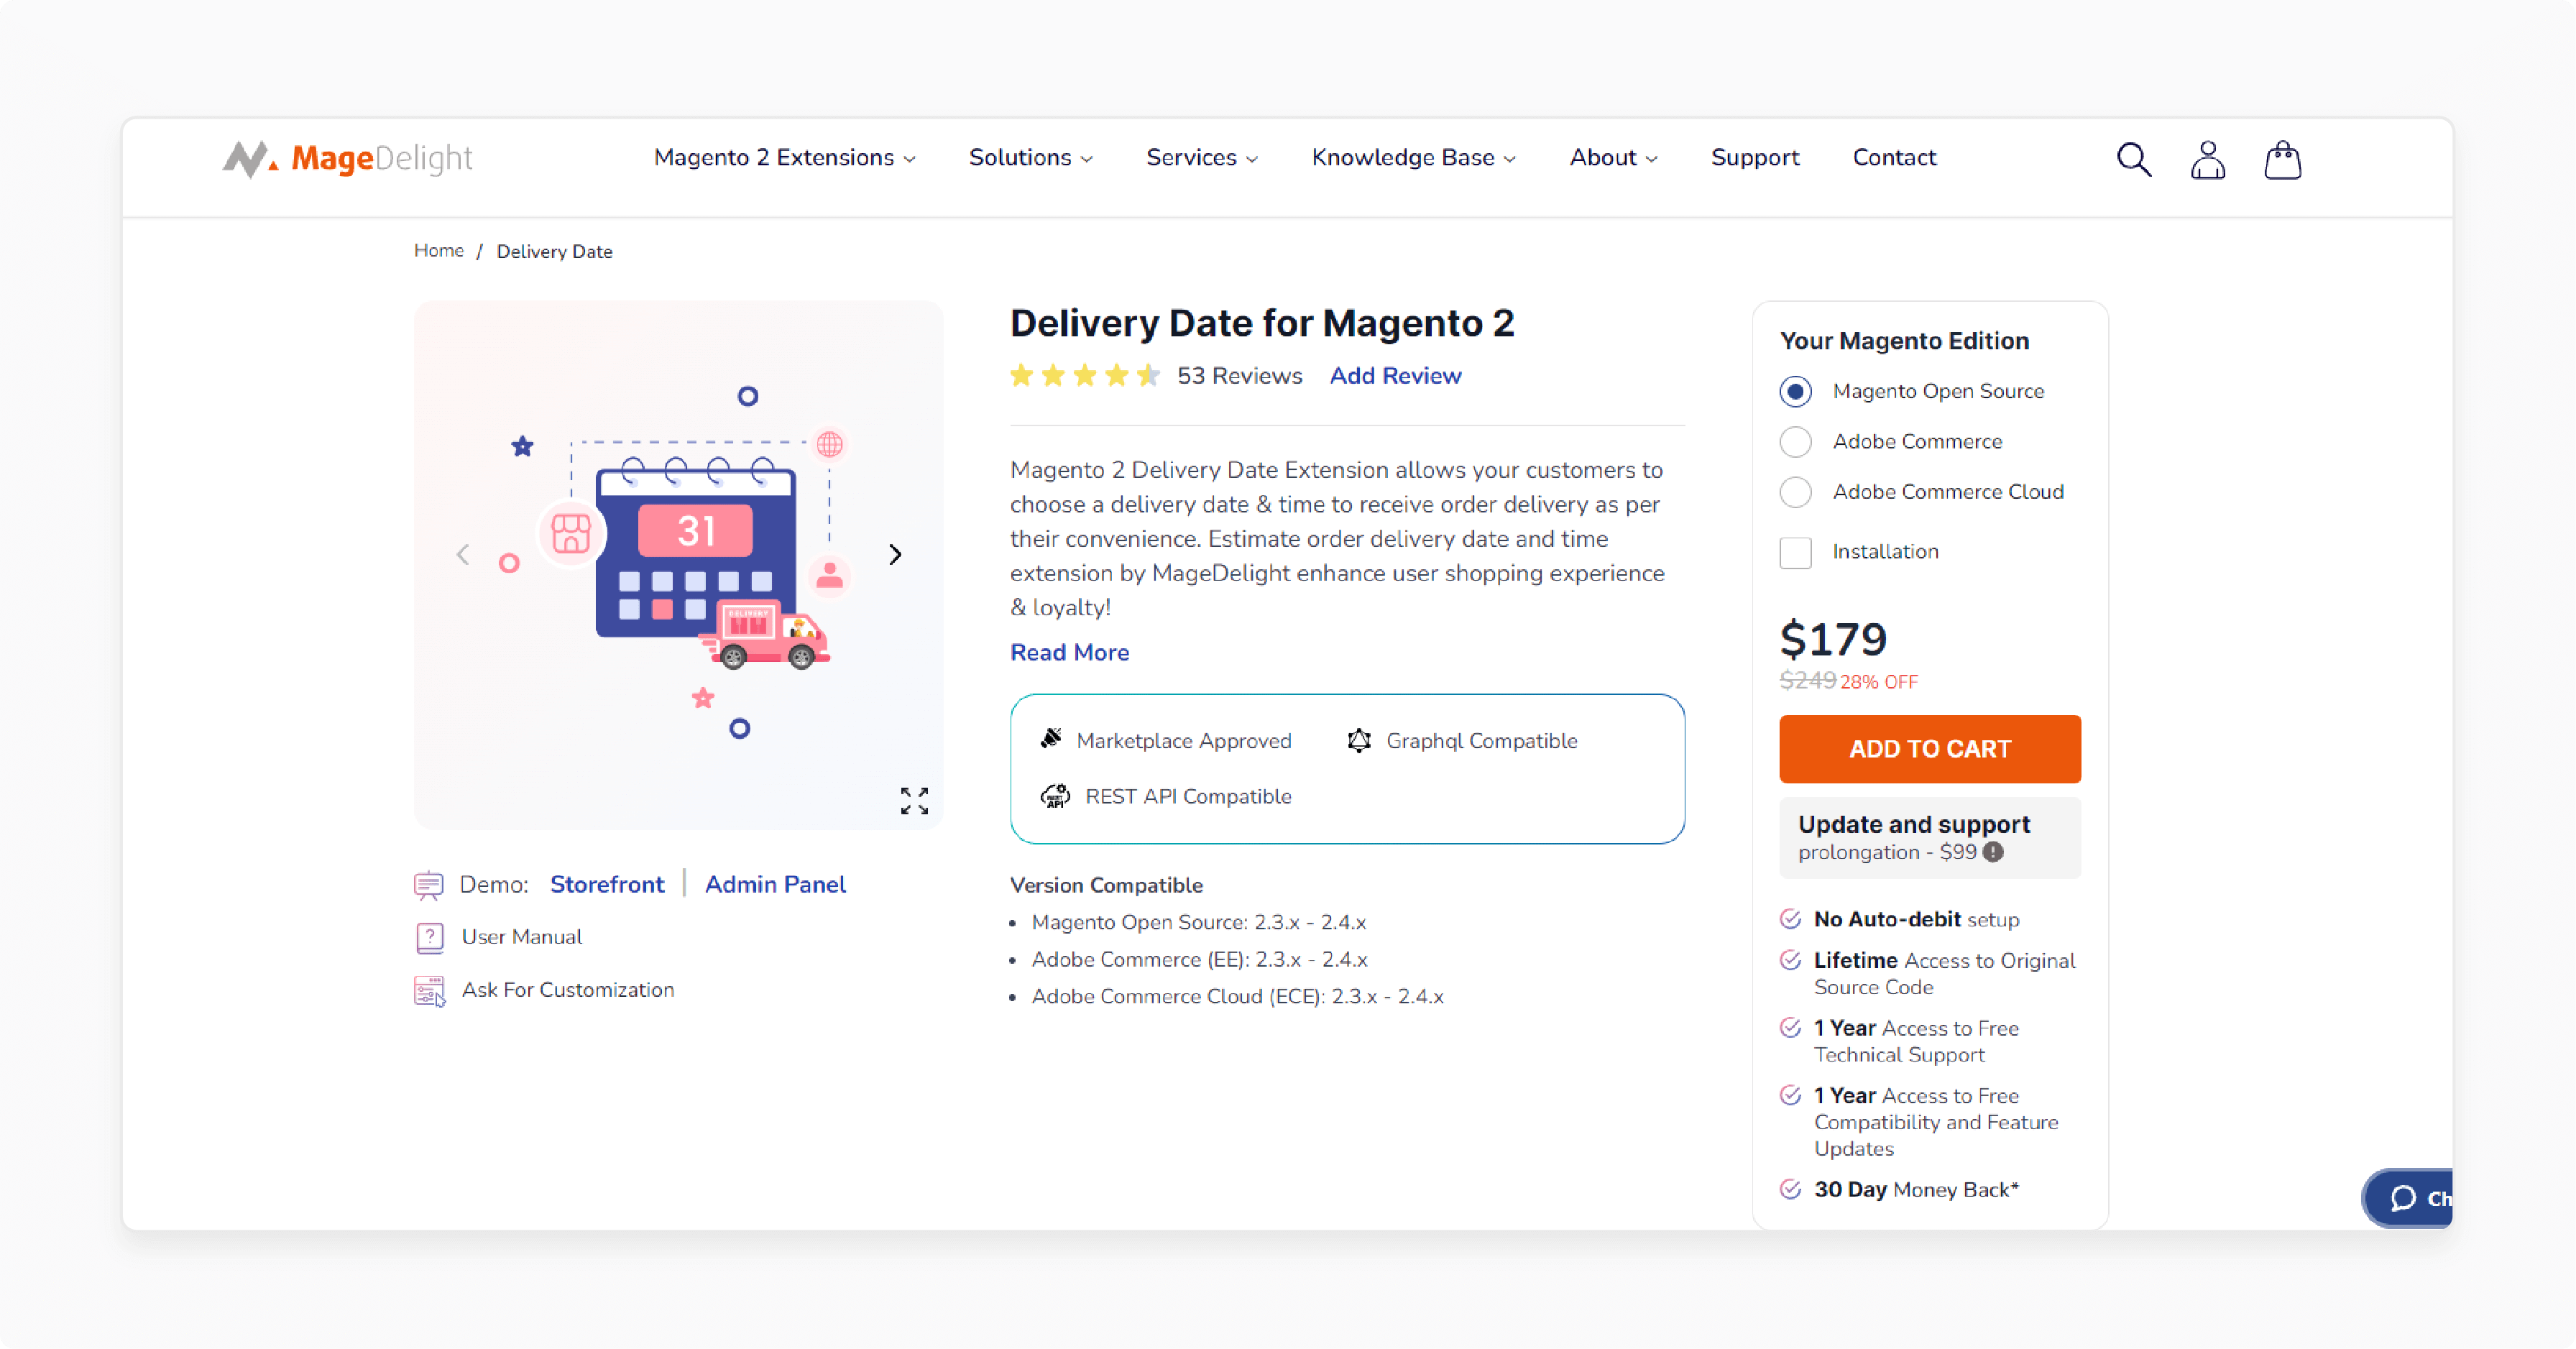
Task: Enable the Installation checkbox
Action: (x=1795, y=552)
